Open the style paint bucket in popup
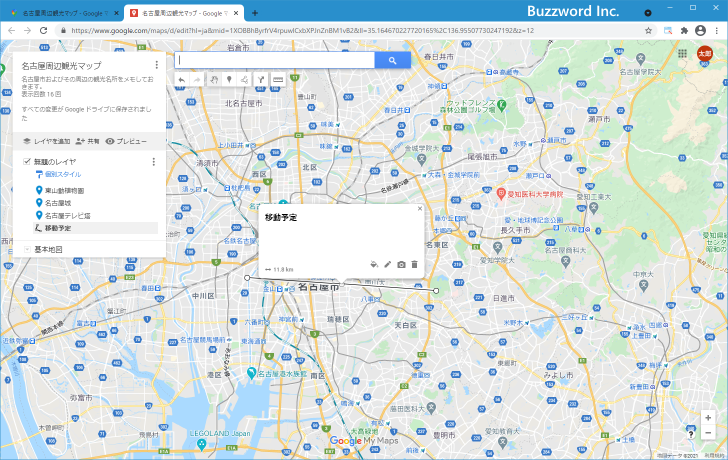The height and width of the screenshot is (460, 728). pos(374,265)
